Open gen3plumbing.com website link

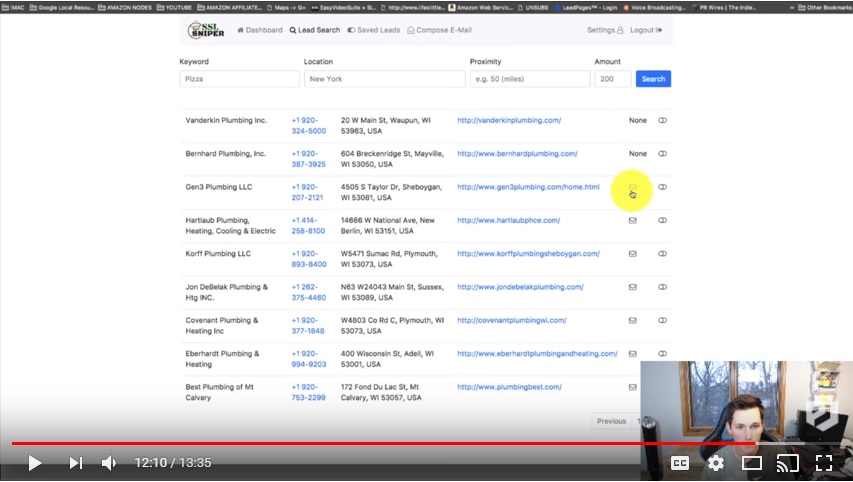(x=528, y=187)
